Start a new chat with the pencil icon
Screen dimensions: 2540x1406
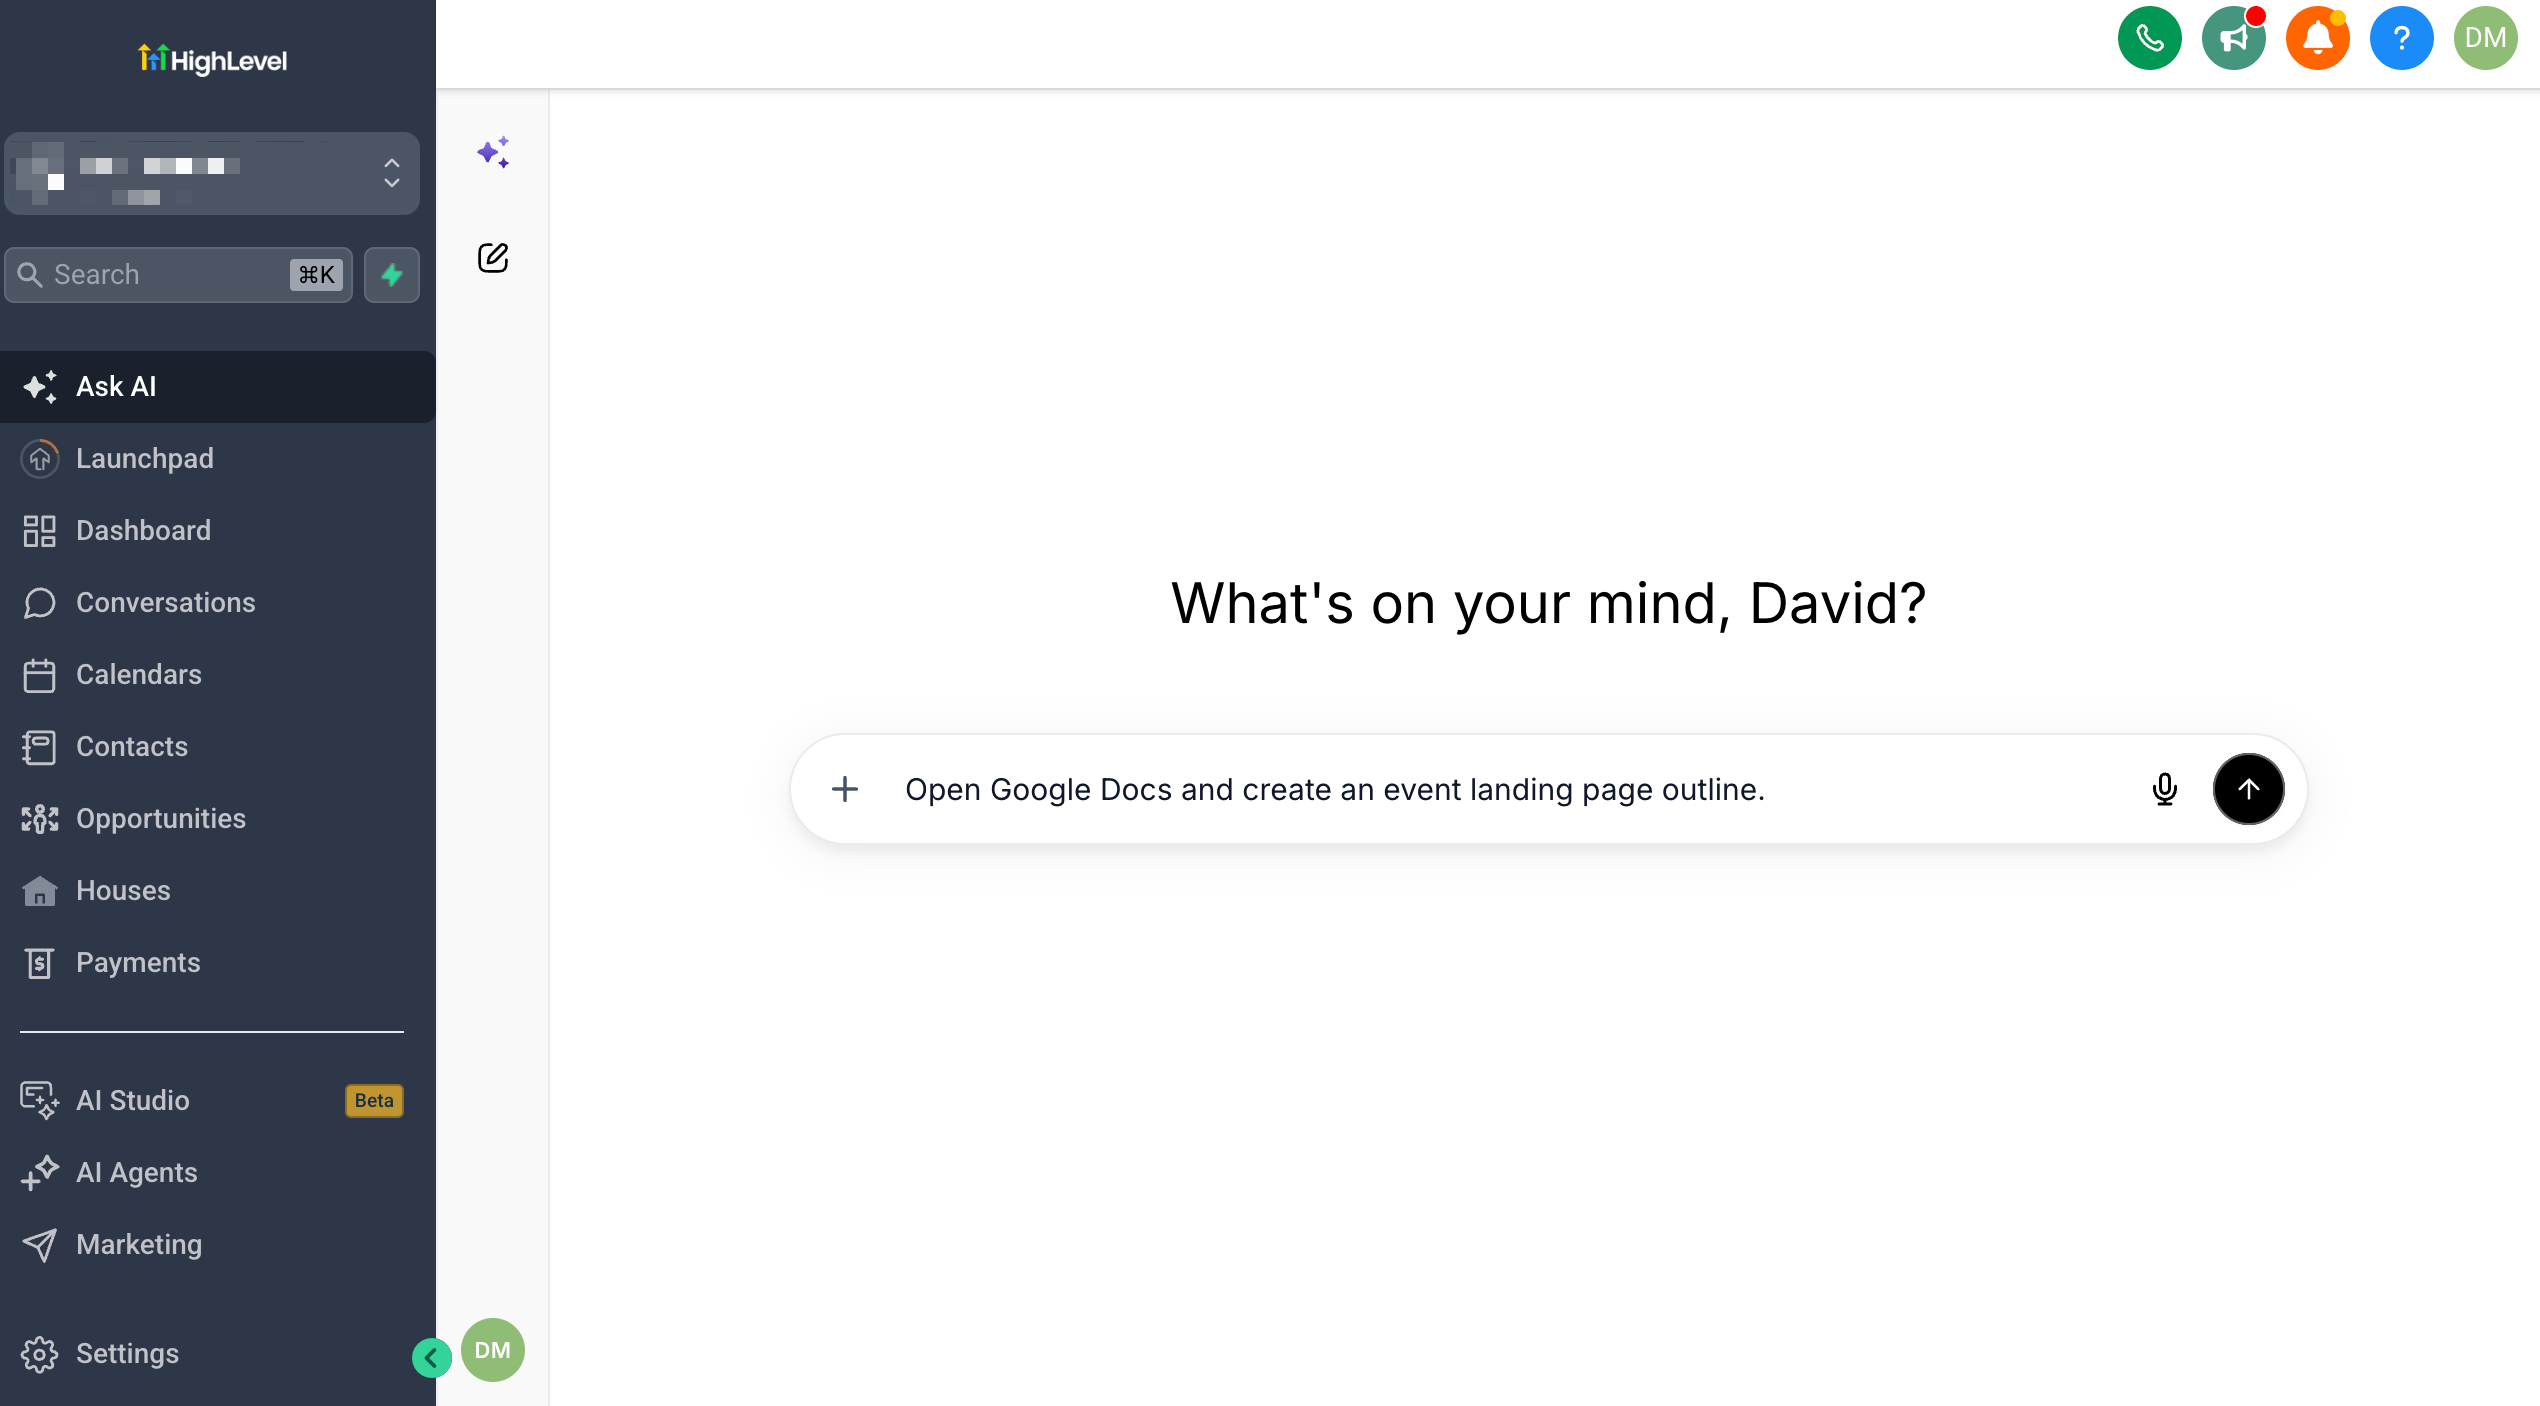[493, 258]
